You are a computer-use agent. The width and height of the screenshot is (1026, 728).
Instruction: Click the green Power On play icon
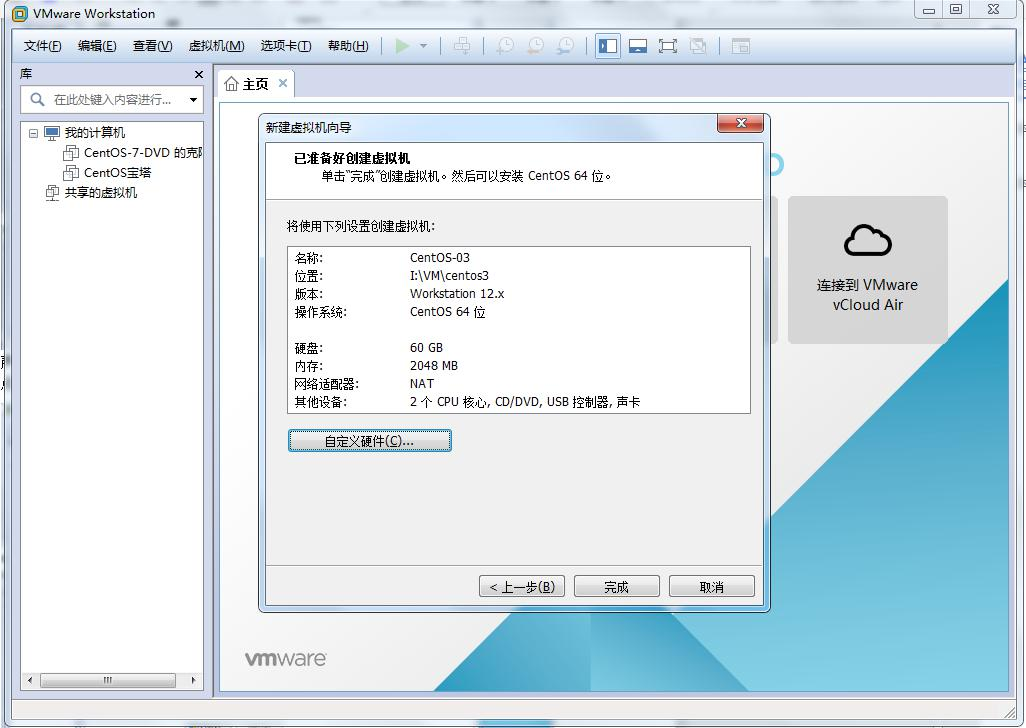coord(402,46)
